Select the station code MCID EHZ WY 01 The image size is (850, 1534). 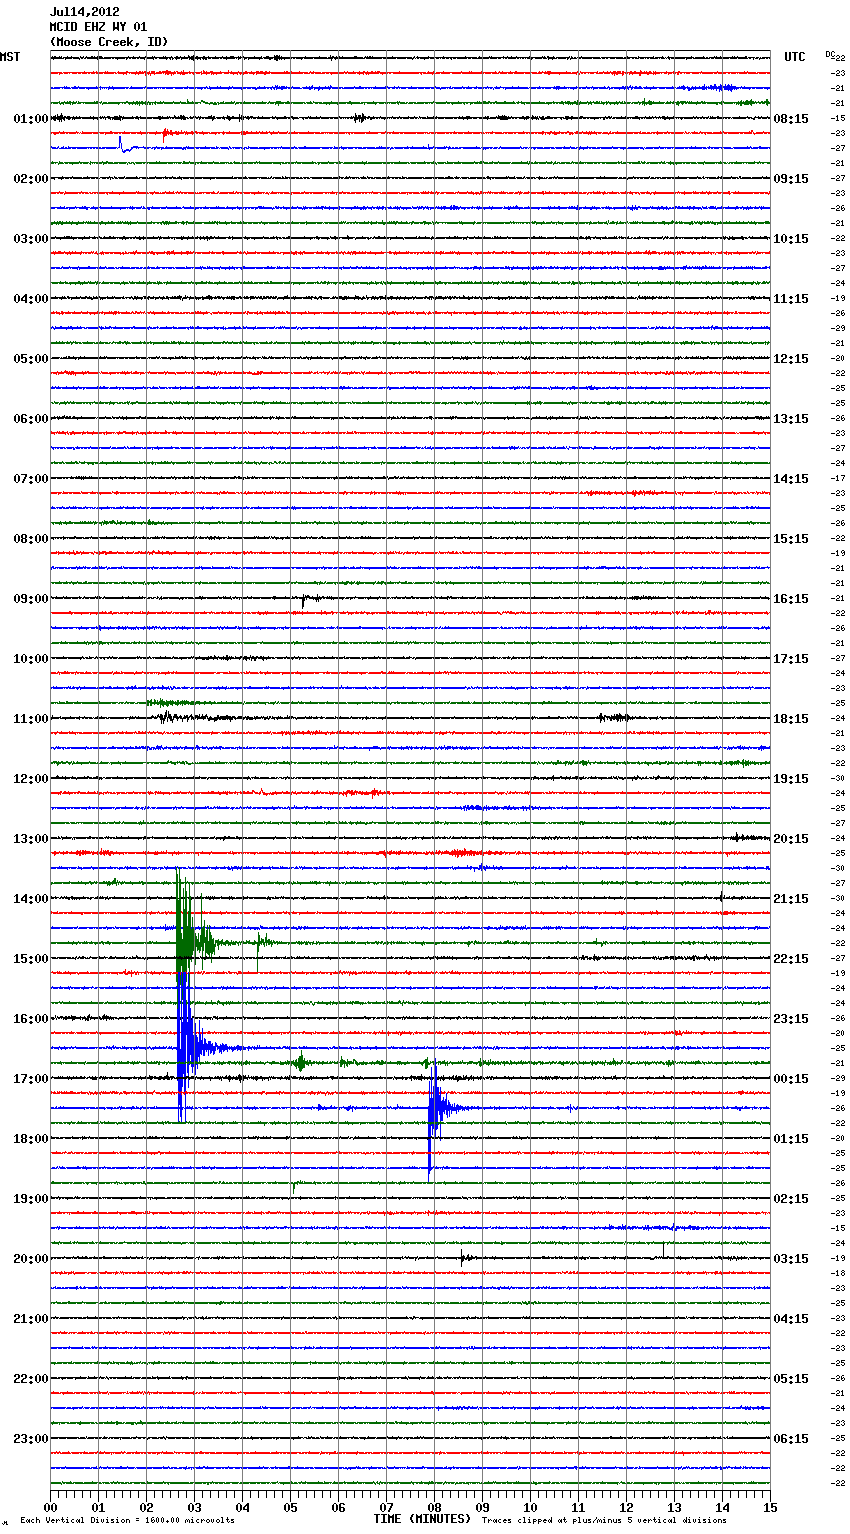[99, 27]
